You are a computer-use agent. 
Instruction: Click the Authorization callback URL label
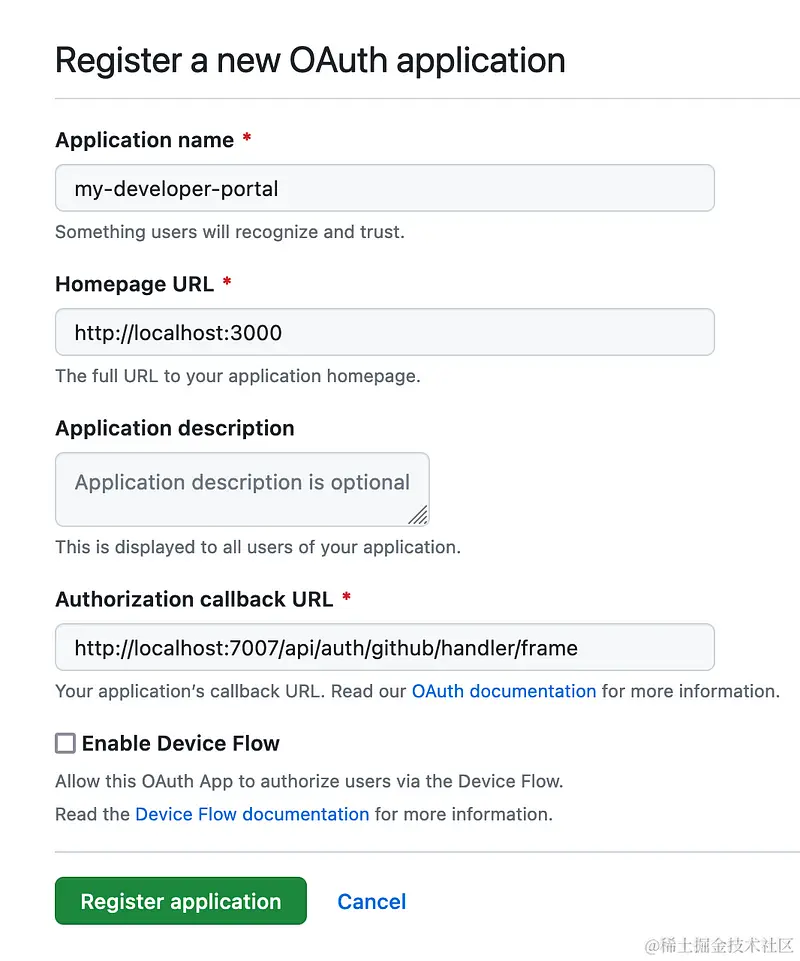click(x=194, y=599)
